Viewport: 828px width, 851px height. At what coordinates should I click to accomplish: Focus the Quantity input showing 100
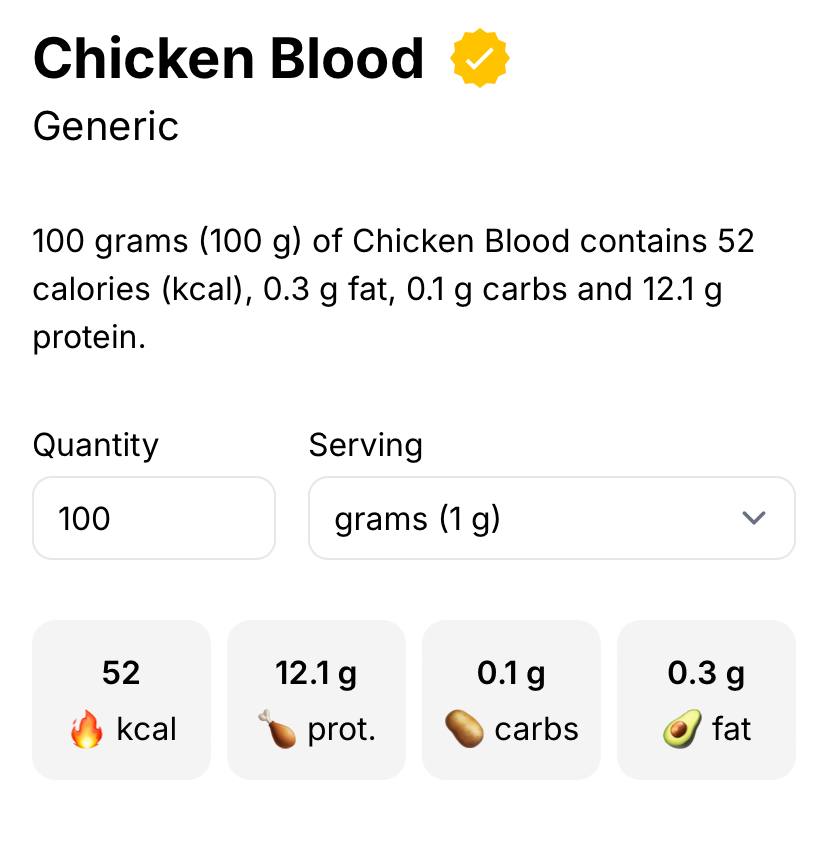click(154, 518)
